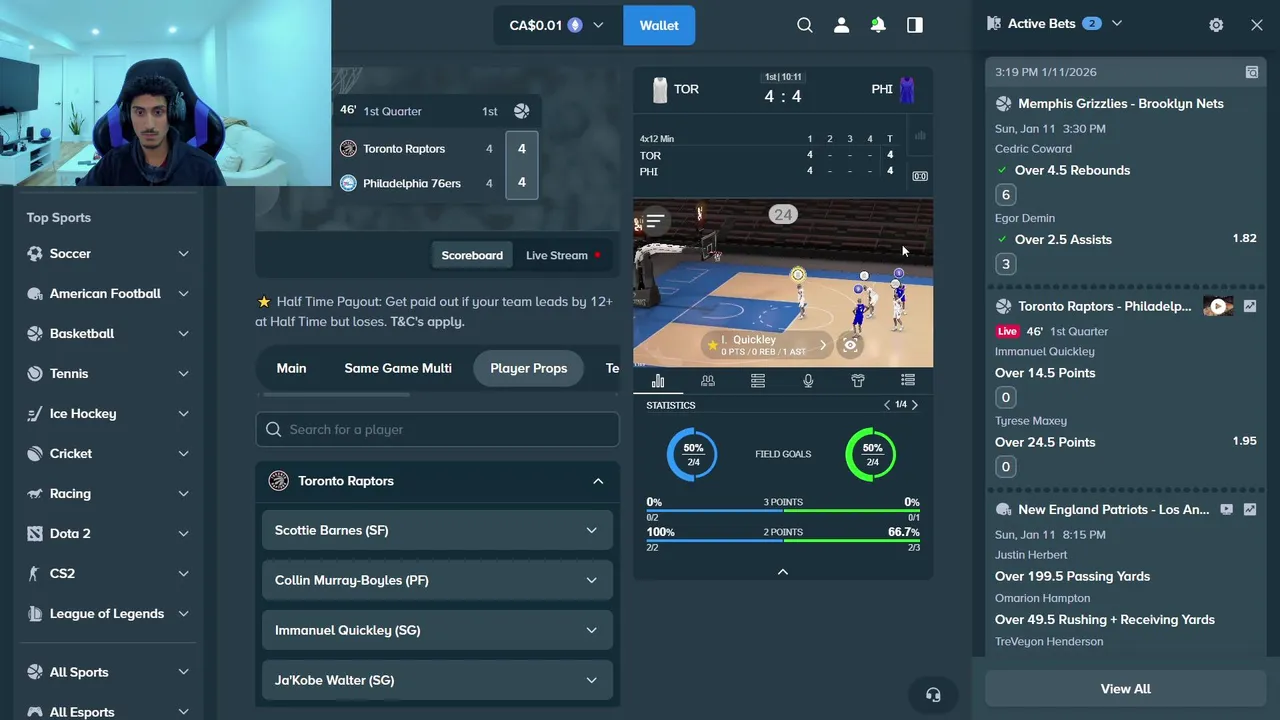
Task: Select the lineups jersey tab in tracker
Action: point(858,380)
